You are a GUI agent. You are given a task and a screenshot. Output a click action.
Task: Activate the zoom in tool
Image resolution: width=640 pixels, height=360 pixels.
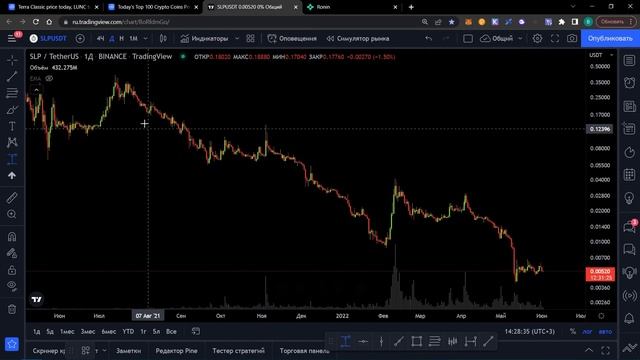click(x=12, y=214)
